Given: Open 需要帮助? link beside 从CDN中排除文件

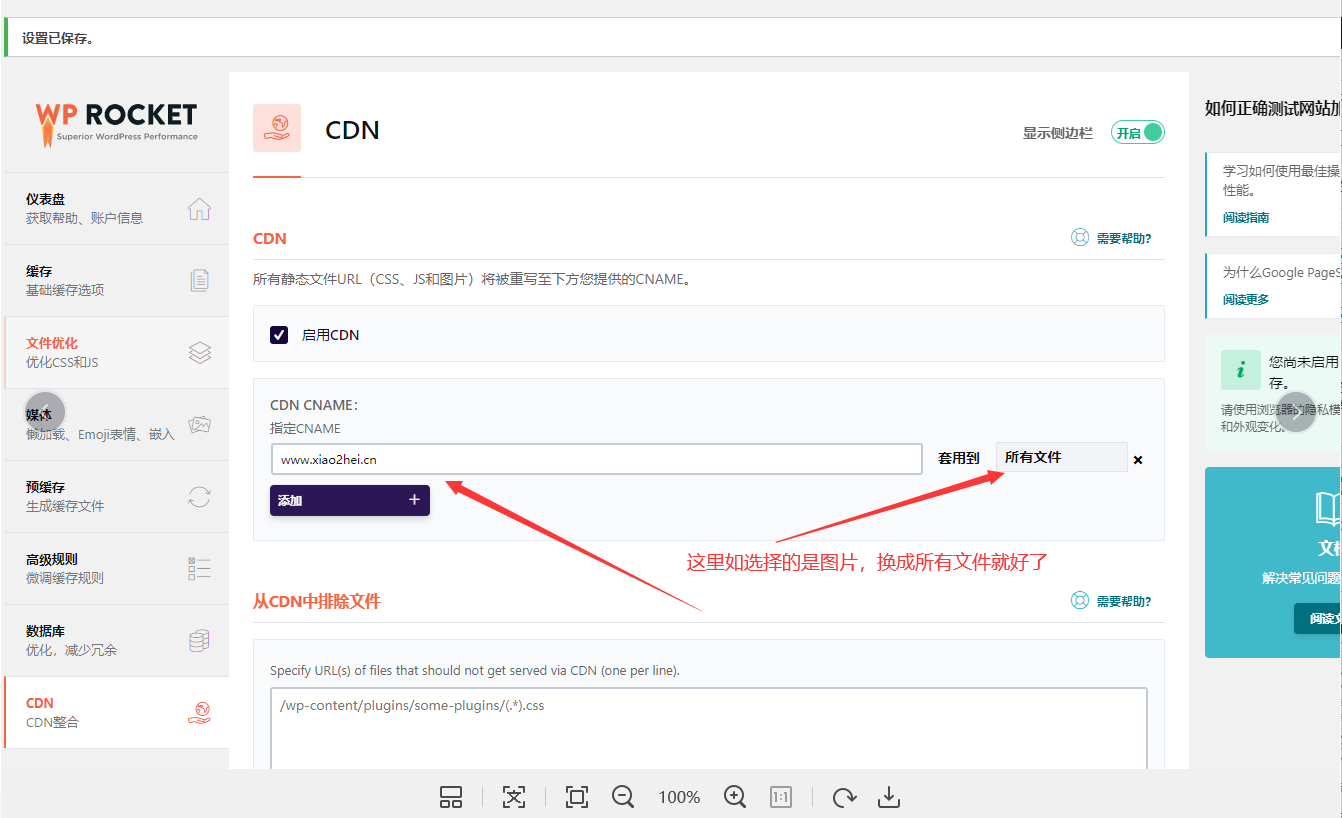Looking at the screenshot, I should (x=1111, y=601).
